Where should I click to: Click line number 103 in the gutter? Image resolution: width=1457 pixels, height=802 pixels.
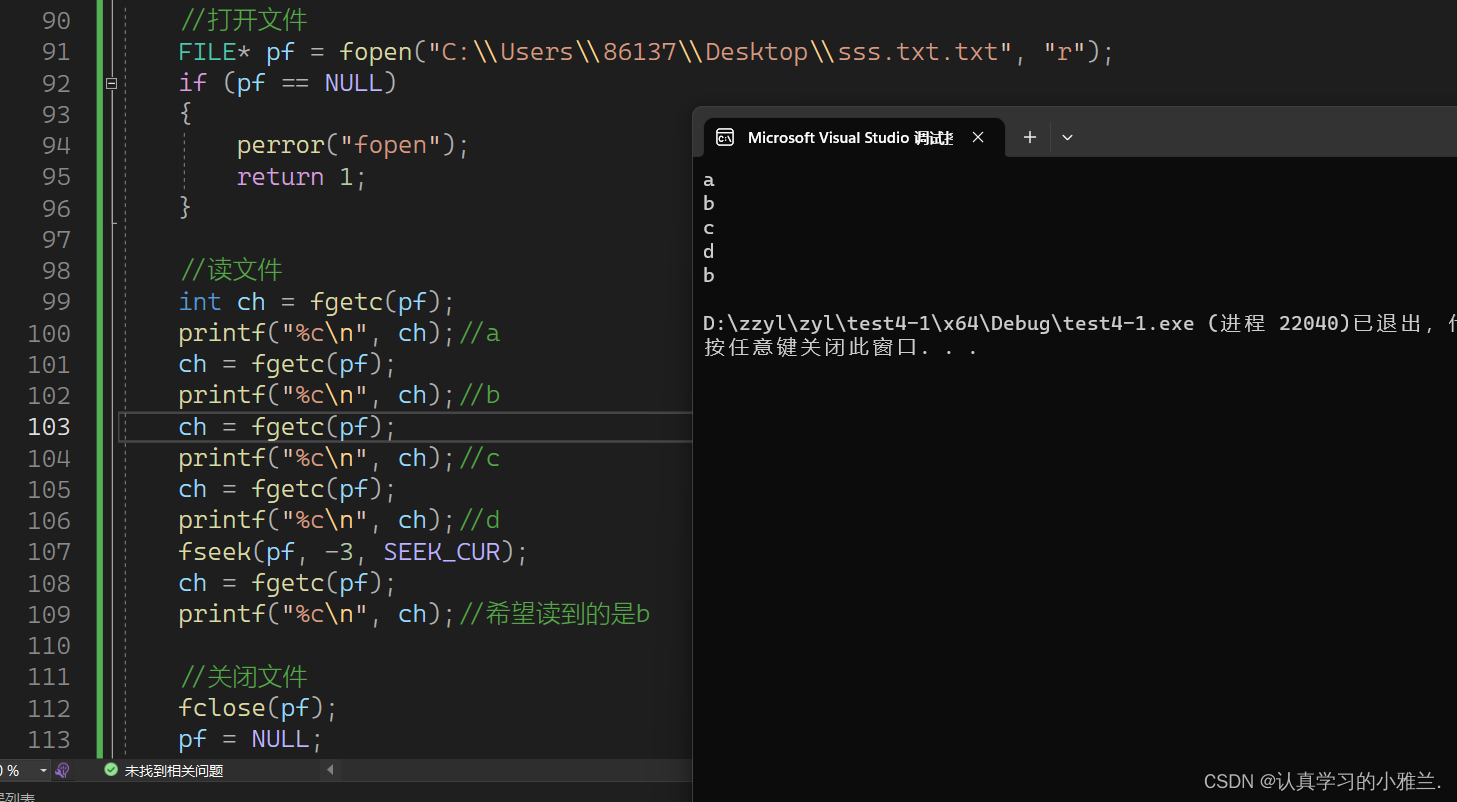(x=49, y=427)
